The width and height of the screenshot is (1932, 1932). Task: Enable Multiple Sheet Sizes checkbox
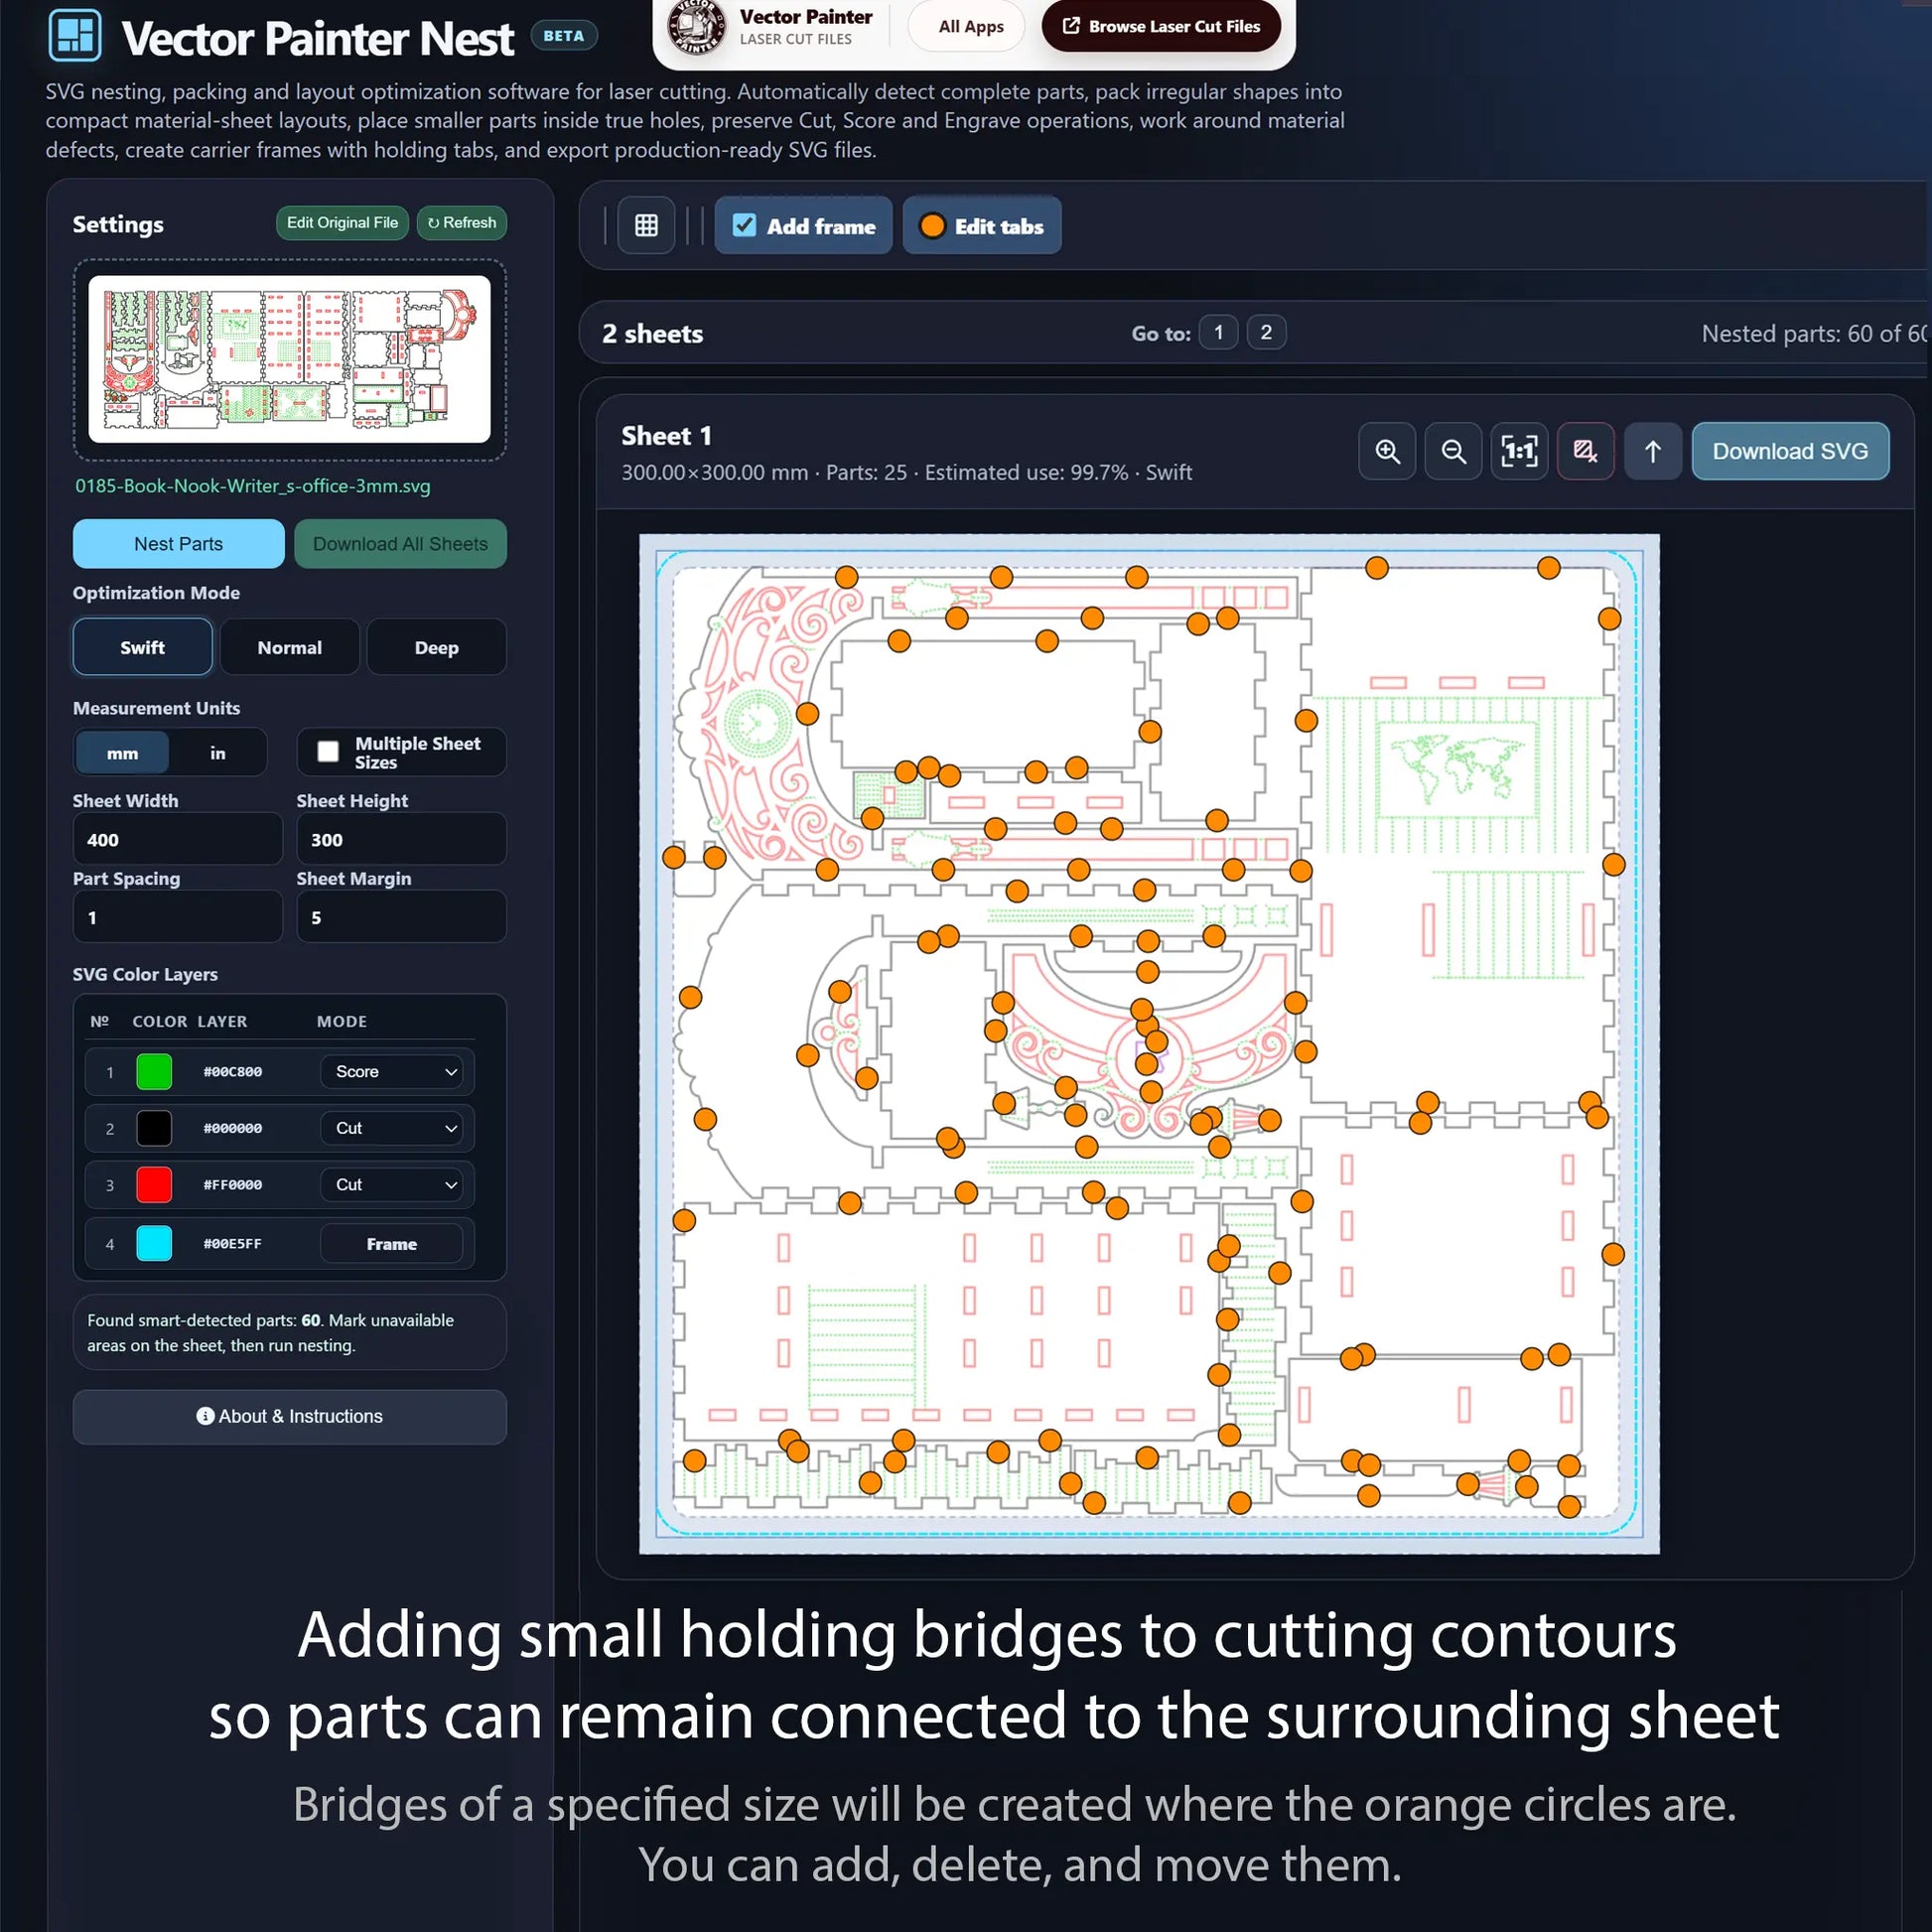328,752
